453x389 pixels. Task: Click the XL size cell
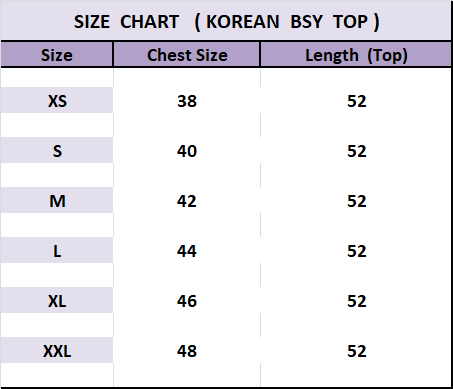57,300
